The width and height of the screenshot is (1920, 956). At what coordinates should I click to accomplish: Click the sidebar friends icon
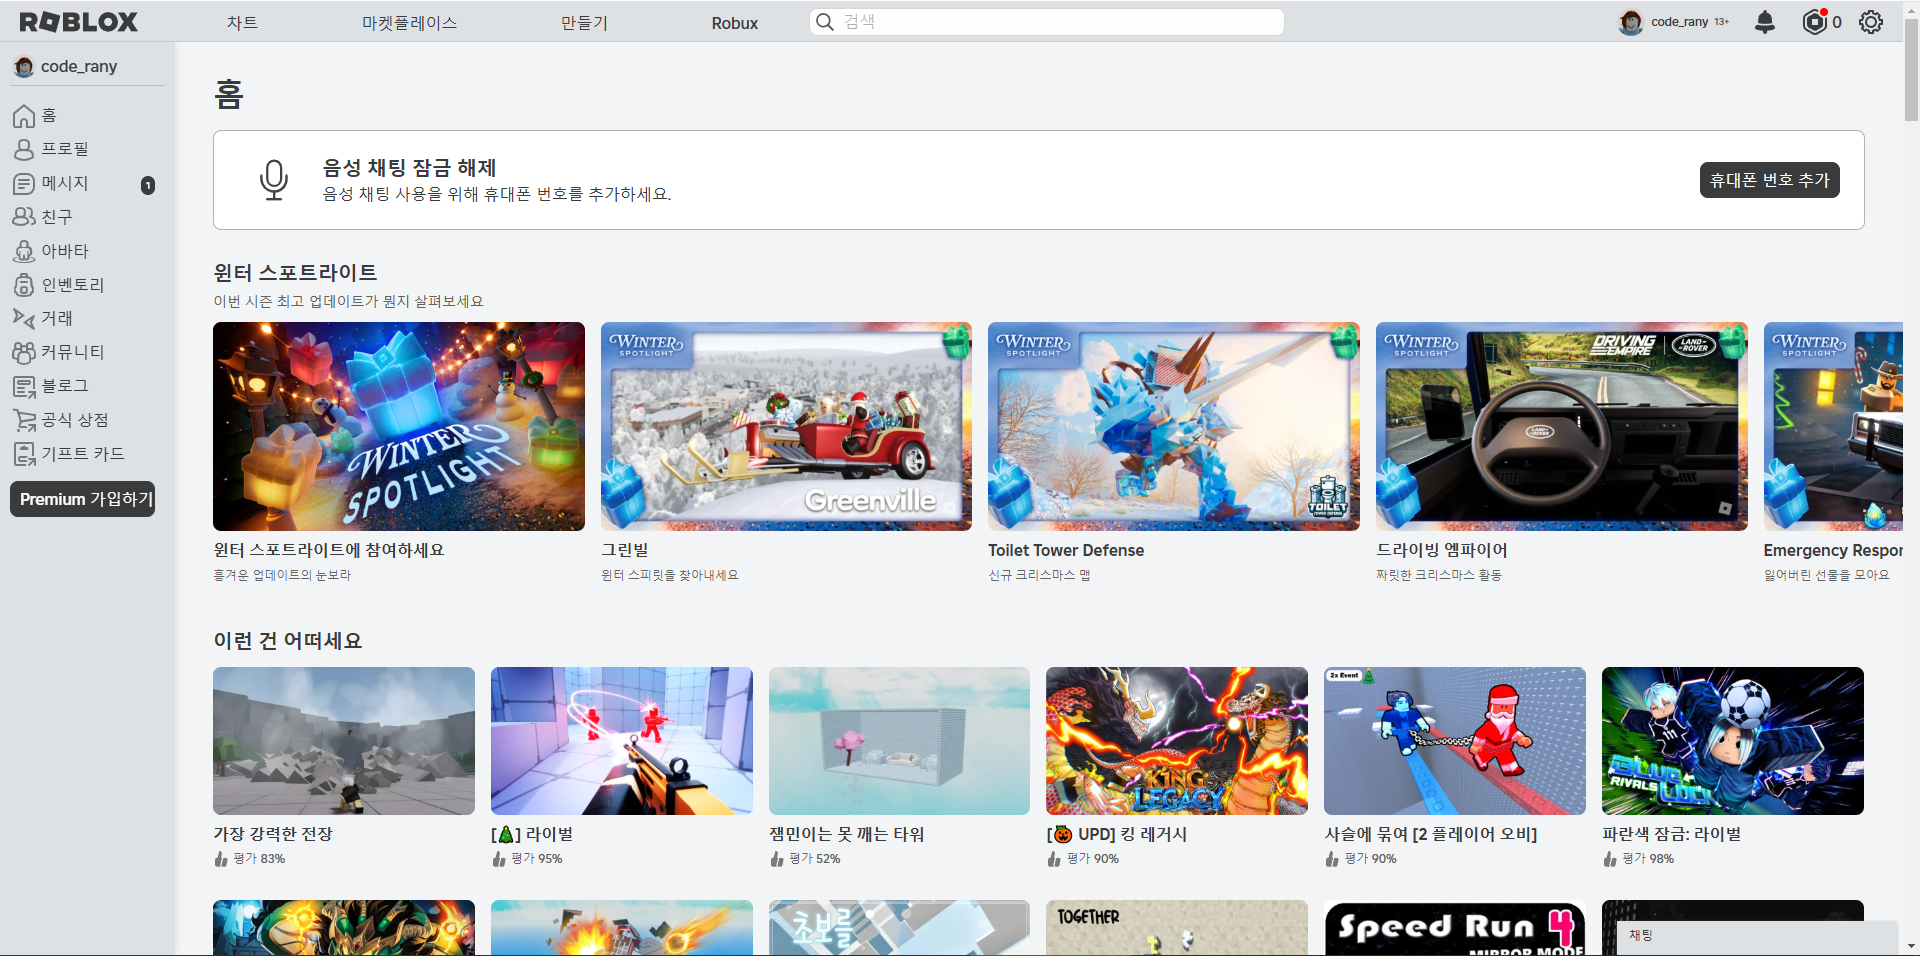[24, 217]
